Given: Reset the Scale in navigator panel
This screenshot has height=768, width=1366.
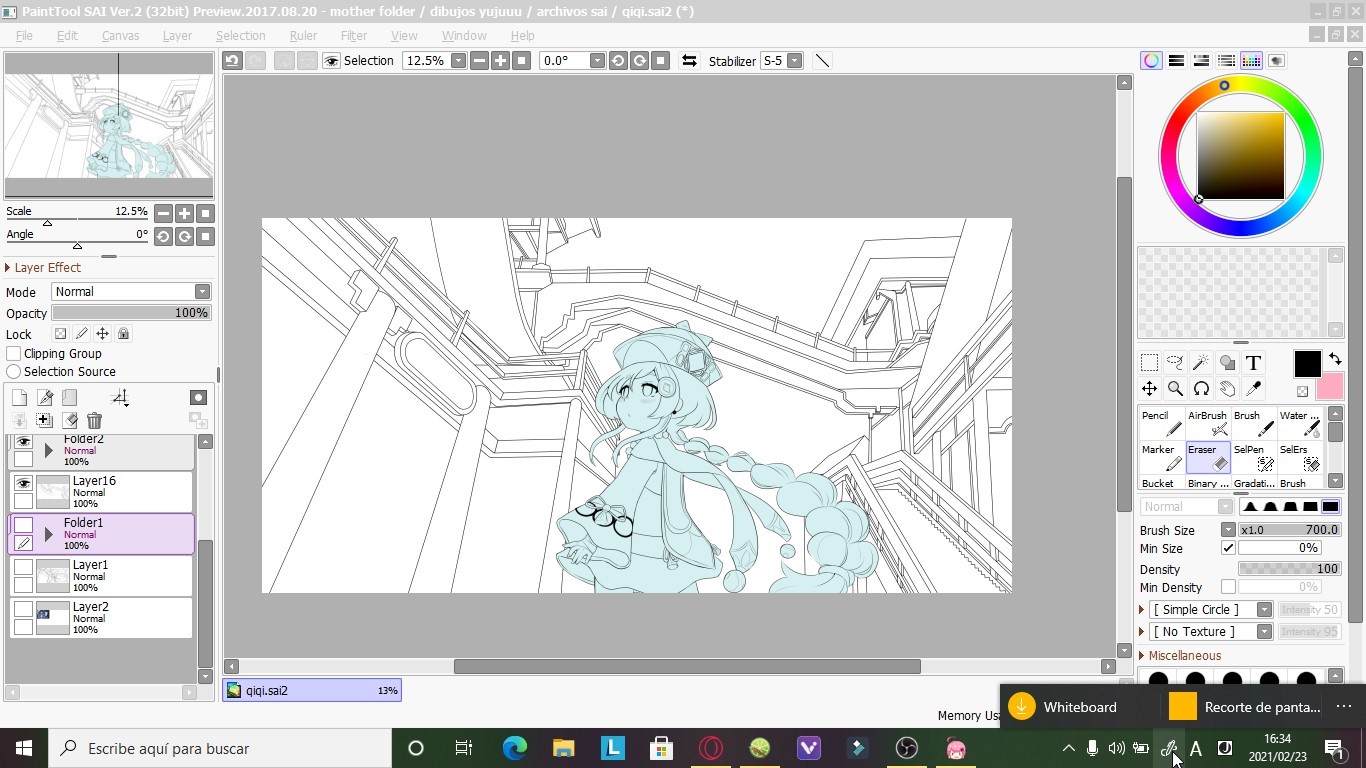Looking at the screenshot, I should [x=205, y=213].
